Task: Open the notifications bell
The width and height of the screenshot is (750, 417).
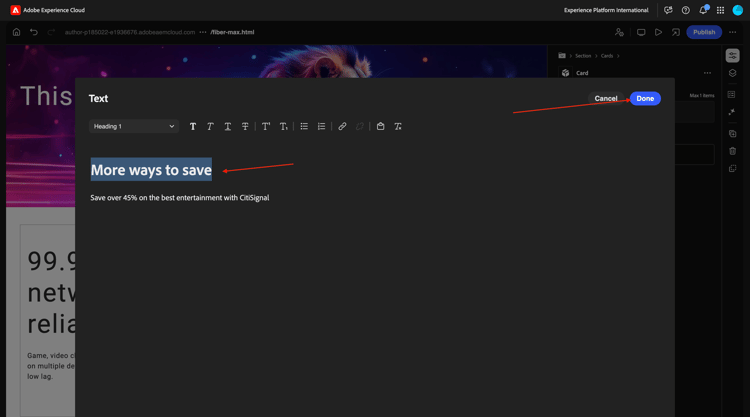Action: tap(703, 10)
